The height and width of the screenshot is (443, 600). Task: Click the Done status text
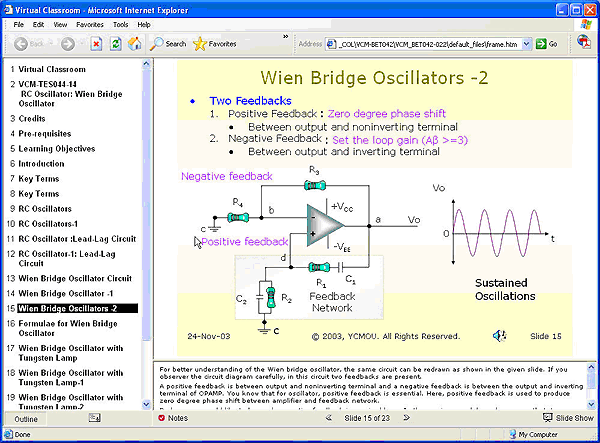click(22, 435)
